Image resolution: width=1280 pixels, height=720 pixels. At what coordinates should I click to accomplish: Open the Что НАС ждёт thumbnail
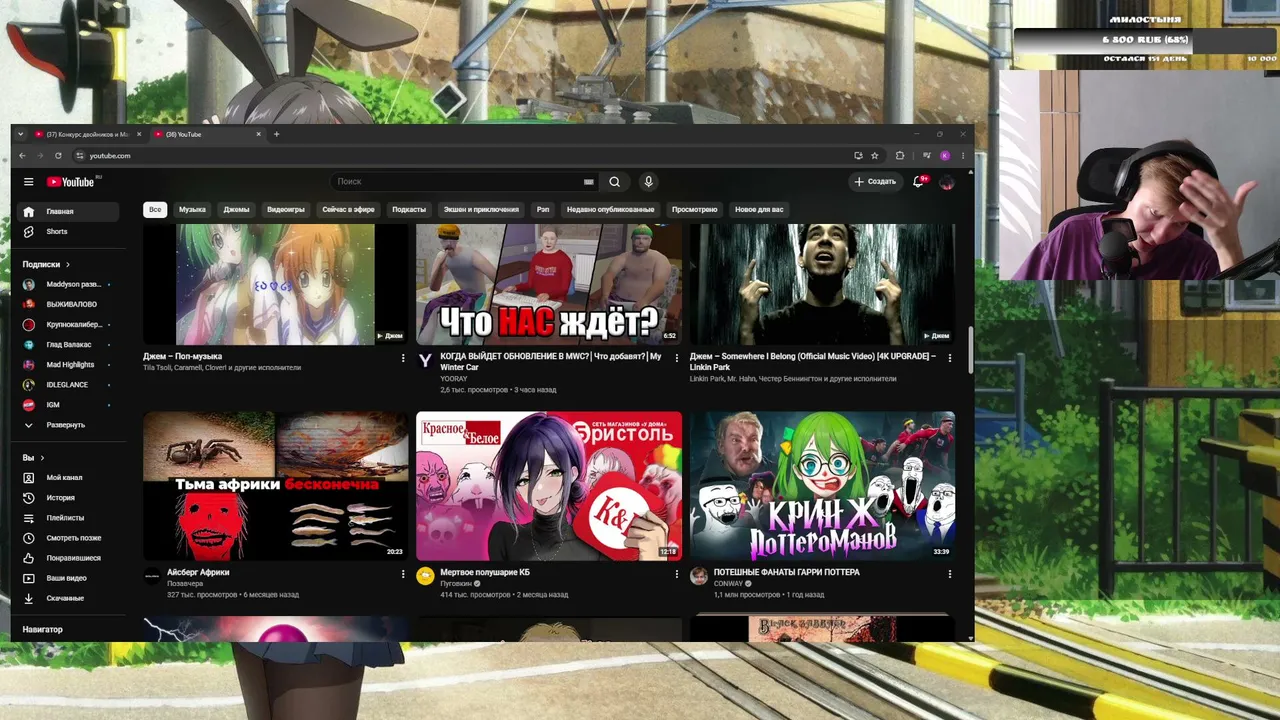pos(549,284)
